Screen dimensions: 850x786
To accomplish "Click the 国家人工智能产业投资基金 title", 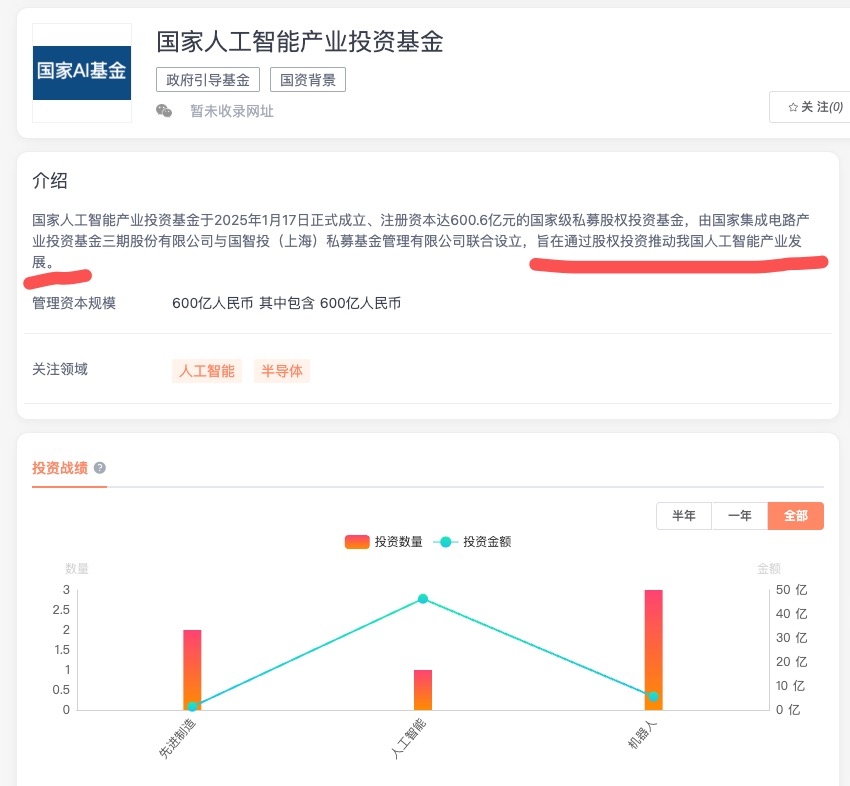I will point(300,42).
